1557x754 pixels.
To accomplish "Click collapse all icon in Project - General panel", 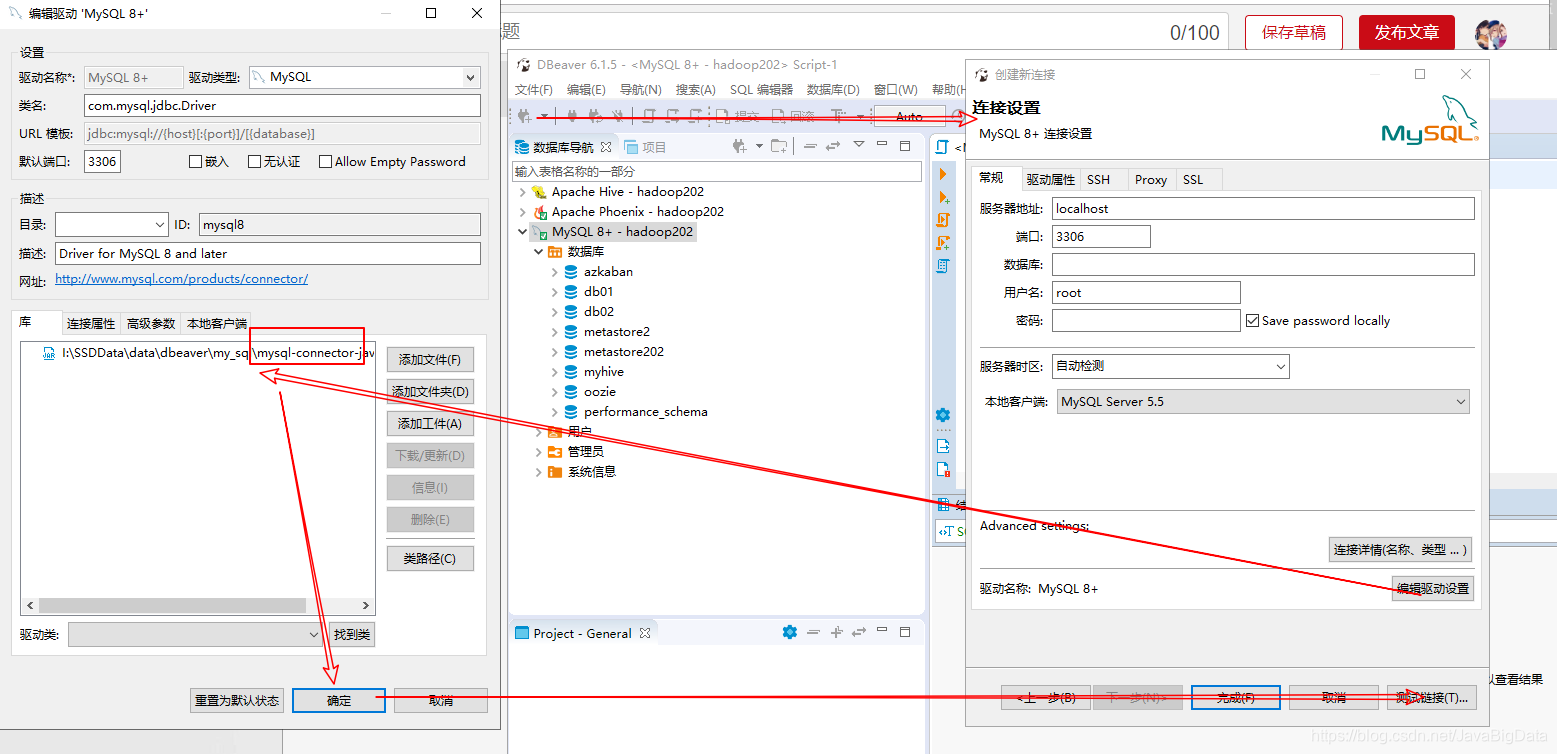I will click(x=811, y=632).
